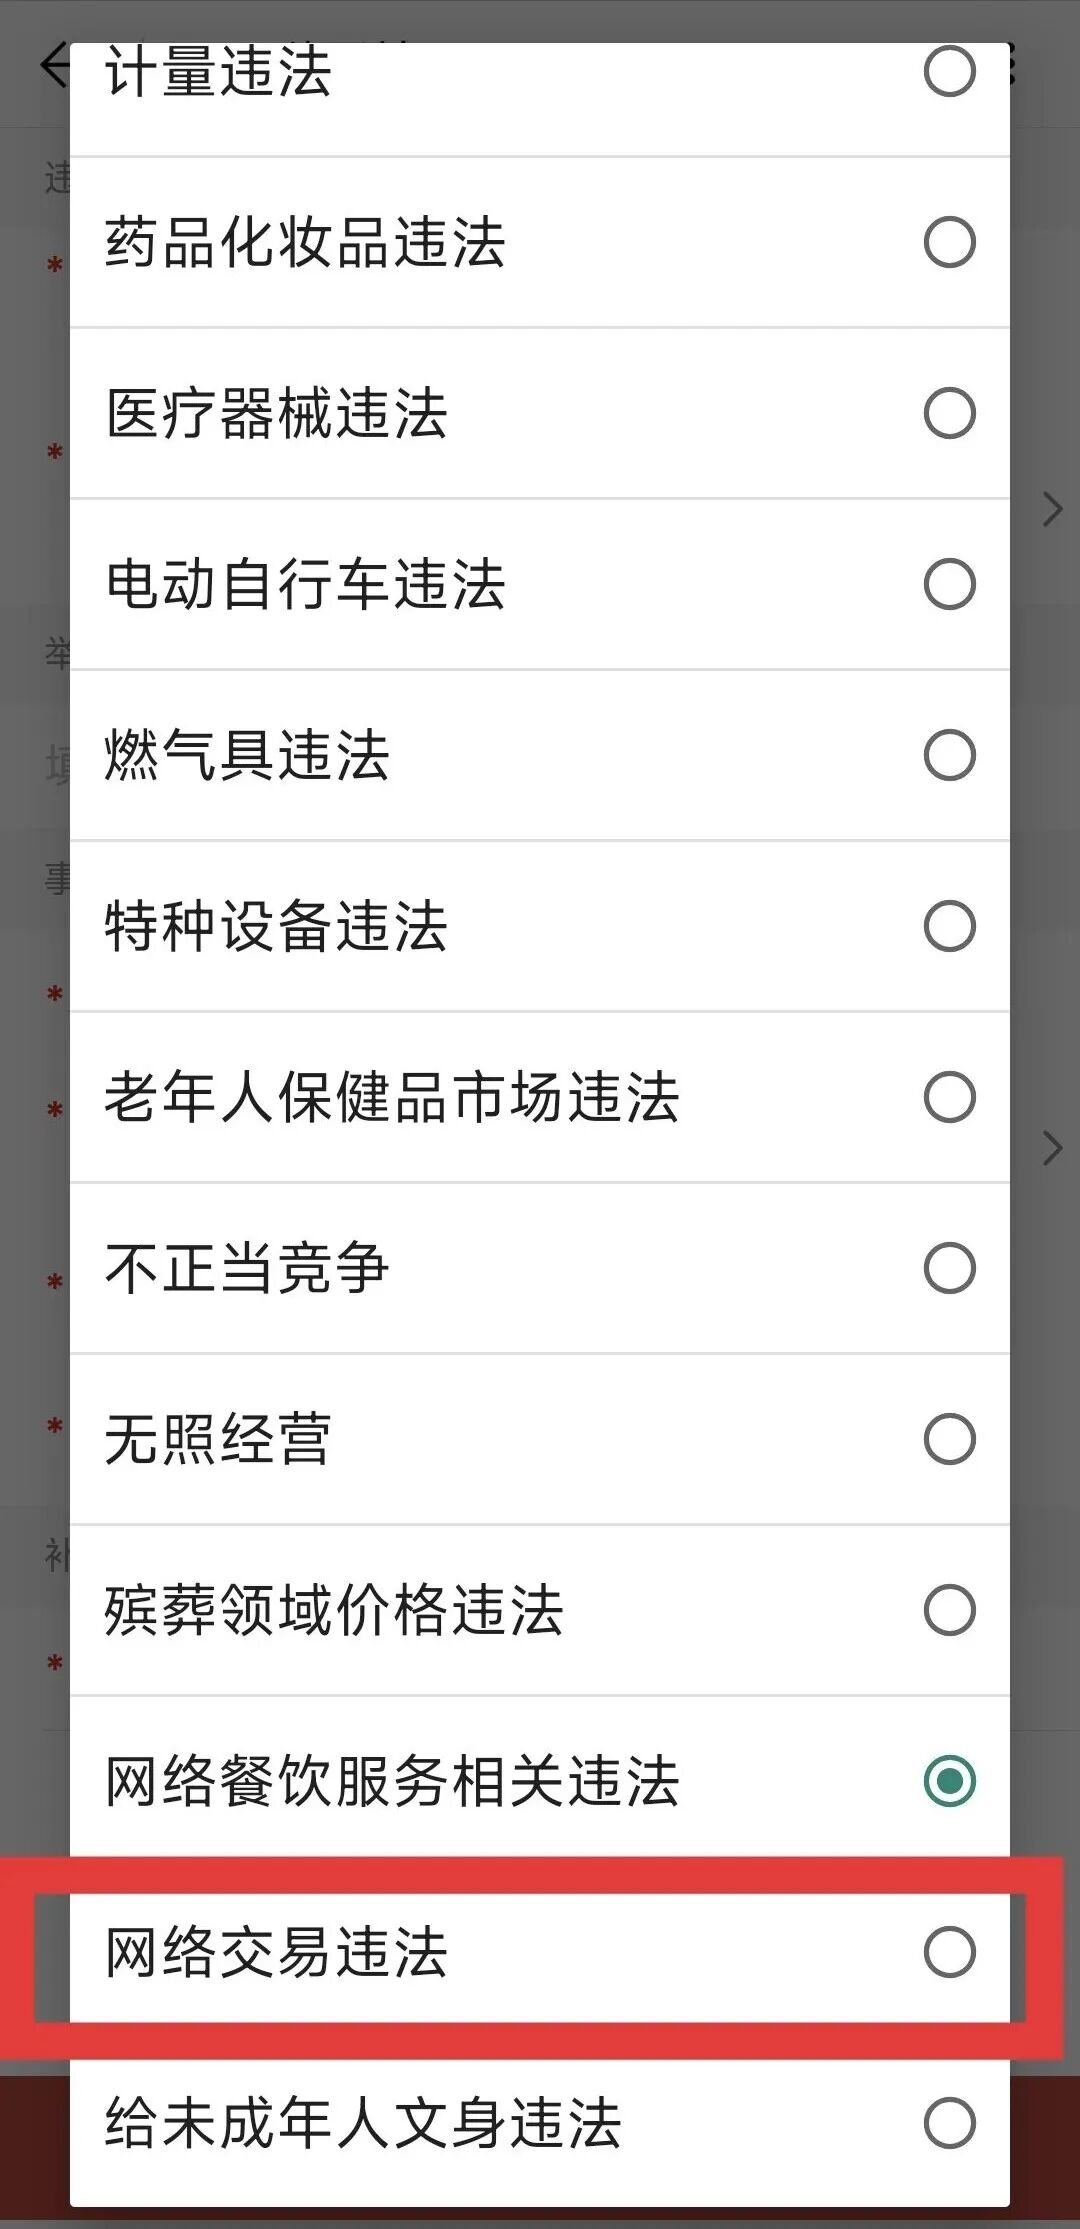Click the 医疗器械违法 option label
Viewport: 1080px width, 2229px height.
[276, 413]
